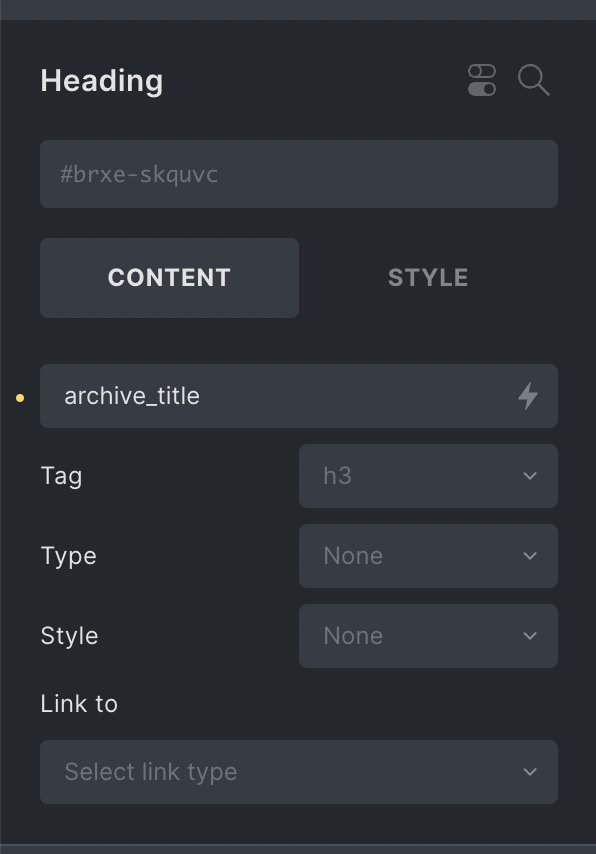596x854 pixels.
Task: Click the #brxe-skquvc ID field
Action: (299, 174)
